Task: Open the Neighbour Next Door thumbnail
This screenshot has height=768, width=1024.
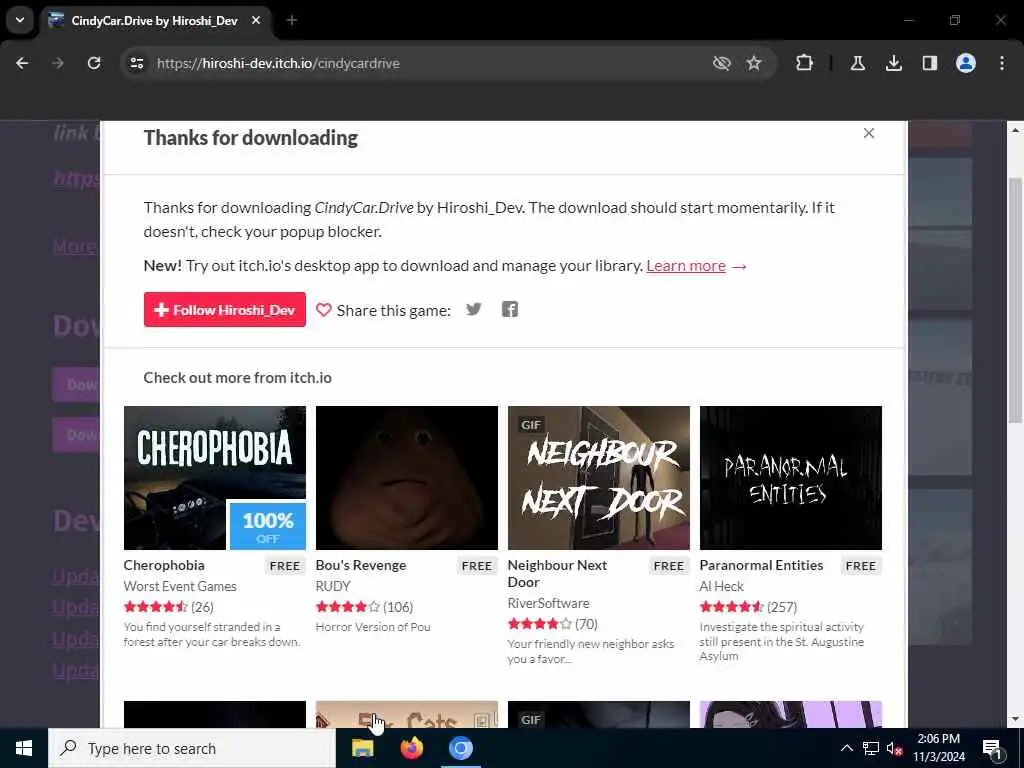Action: (599, 478)
